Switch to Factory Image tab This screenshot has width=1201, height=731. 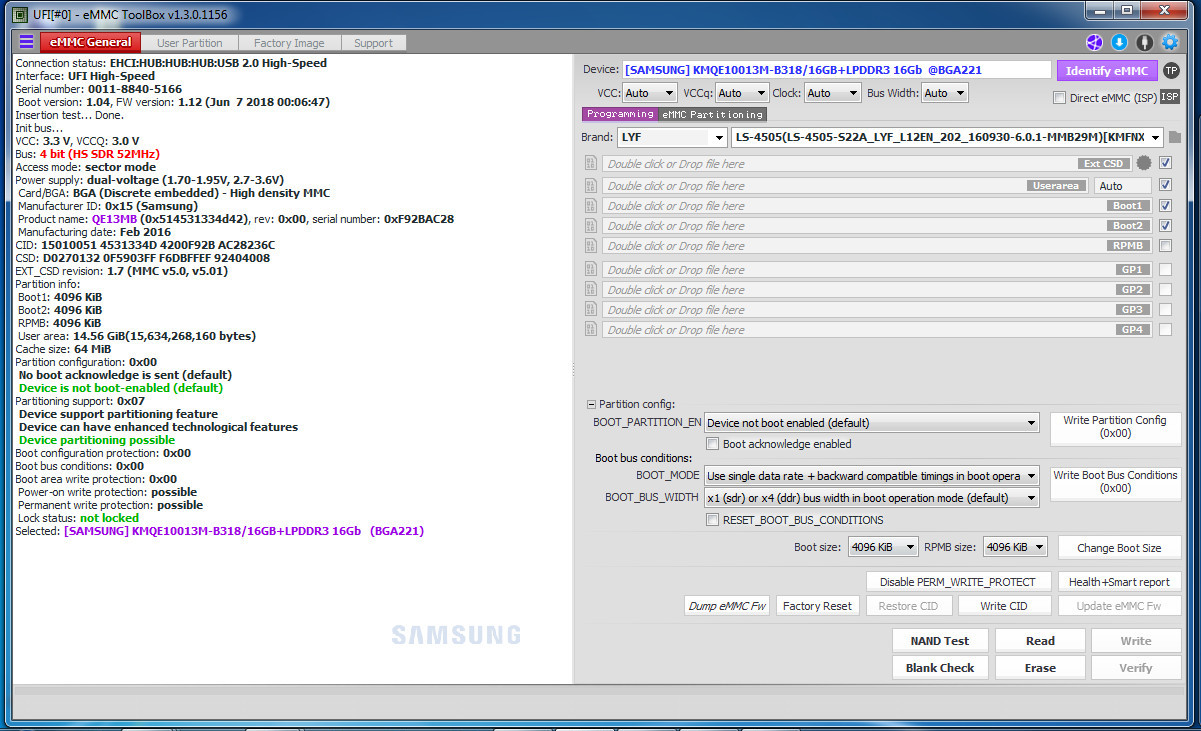tap(289, 43)
